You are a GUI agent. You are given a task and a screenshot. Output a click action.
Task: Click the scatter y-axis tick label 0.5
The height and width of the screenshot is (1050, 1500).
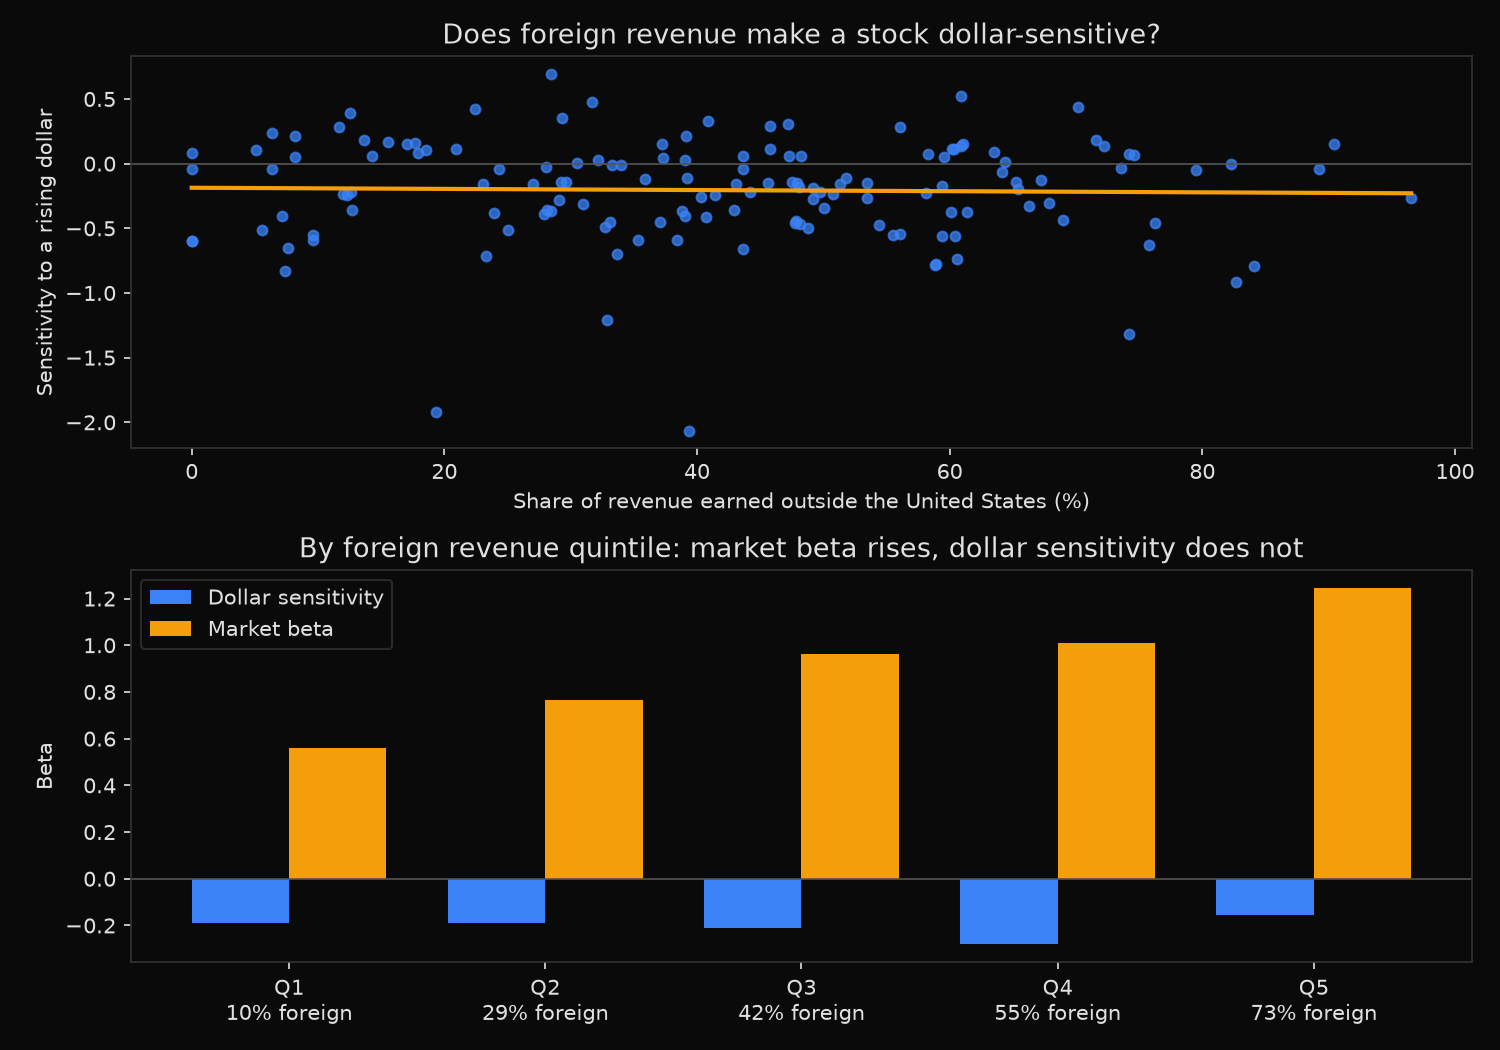tap(100, 99)
